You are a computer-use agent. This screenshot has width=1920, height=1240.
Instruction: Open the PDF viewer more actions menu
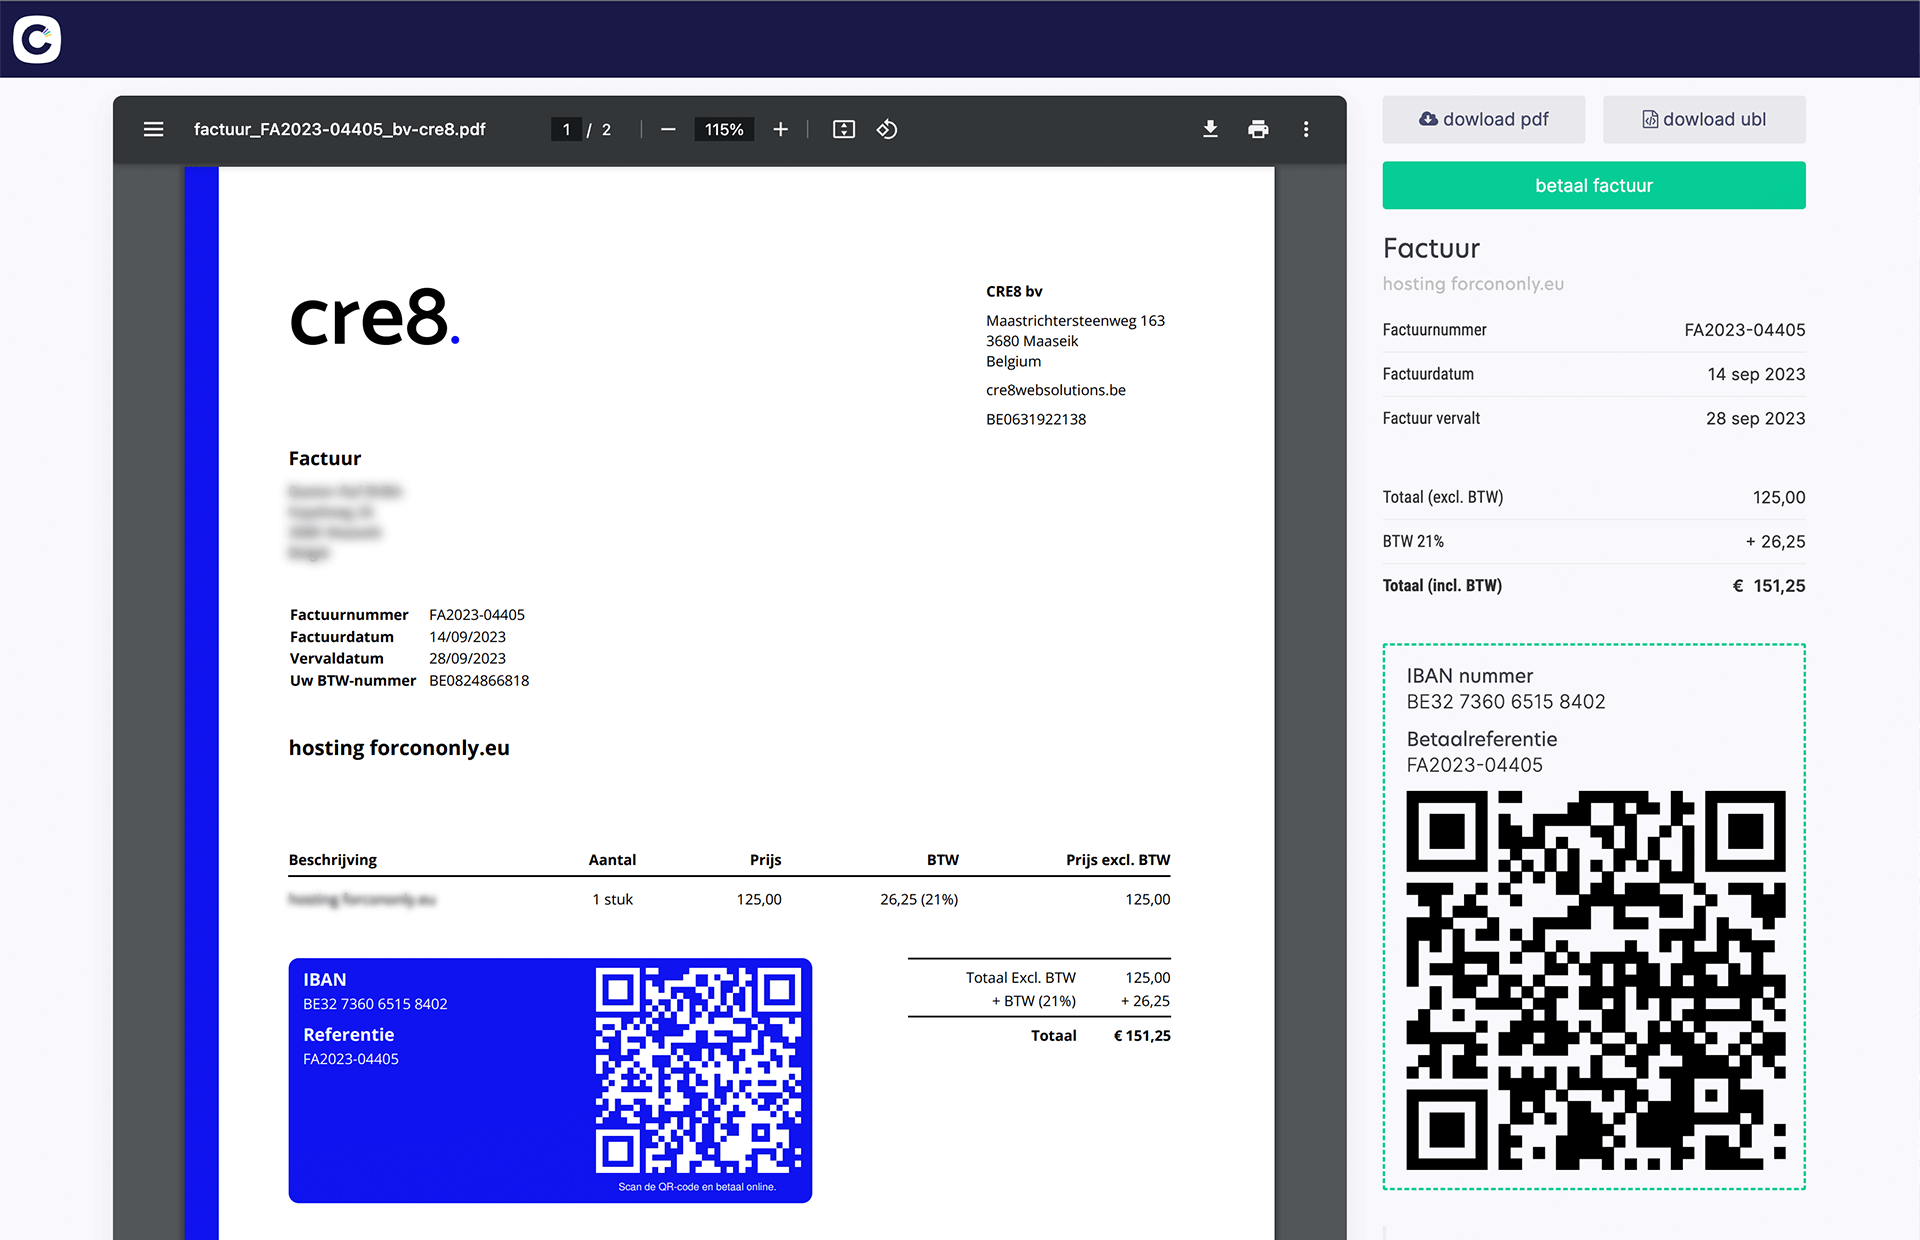tap(1306, 129)
